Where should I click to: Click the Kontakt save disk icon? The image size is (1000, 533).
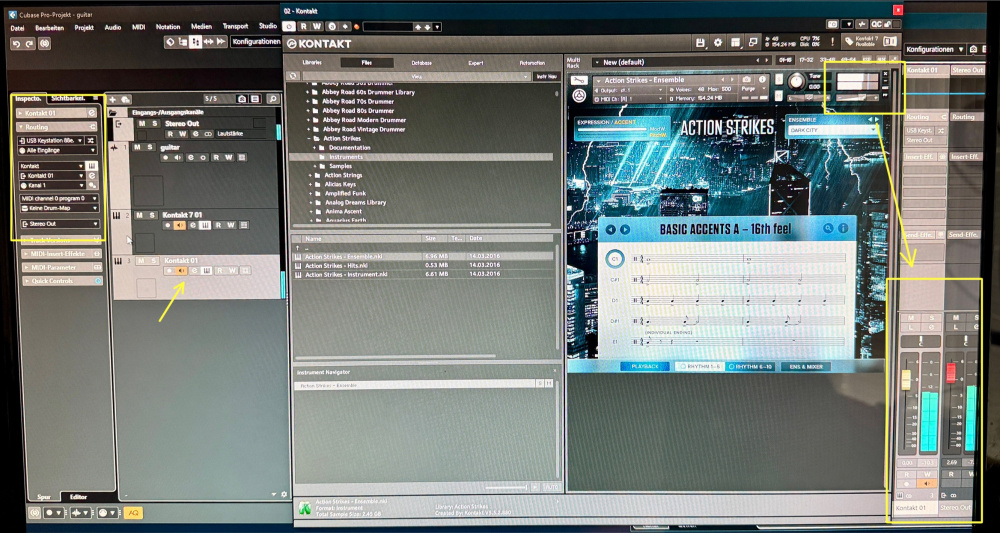(701, 43)
